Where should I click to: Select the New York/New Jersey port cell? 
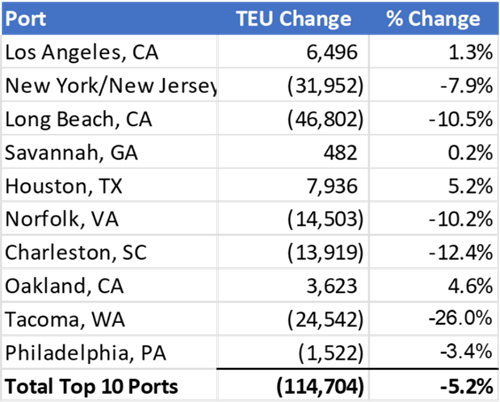coord(111,86)
